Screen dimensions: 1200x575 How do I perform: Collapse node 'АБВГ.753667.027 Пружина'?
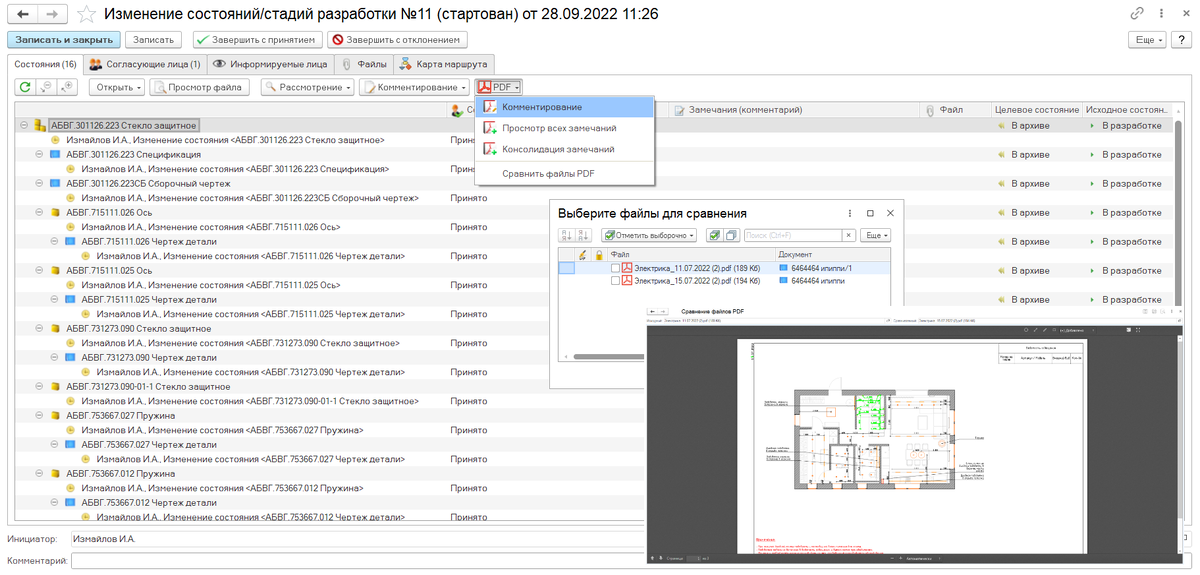click(39, 415)
